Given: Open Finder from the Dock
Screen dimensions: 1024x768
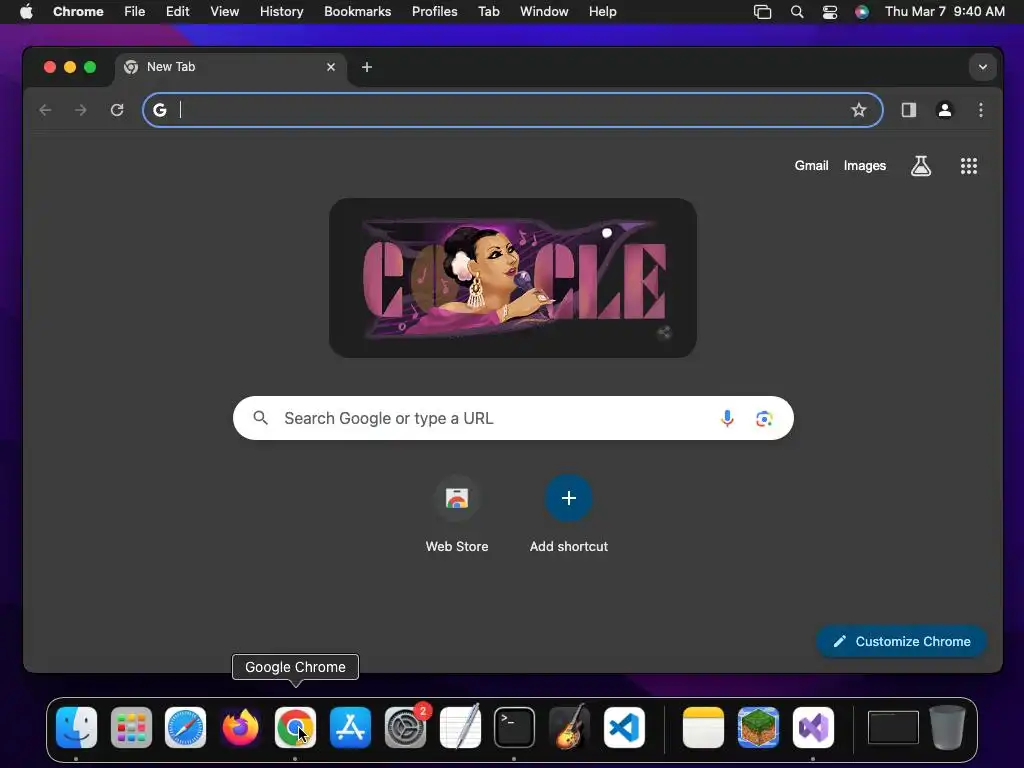Looking at the screenshot, I should tap(76, 728).
